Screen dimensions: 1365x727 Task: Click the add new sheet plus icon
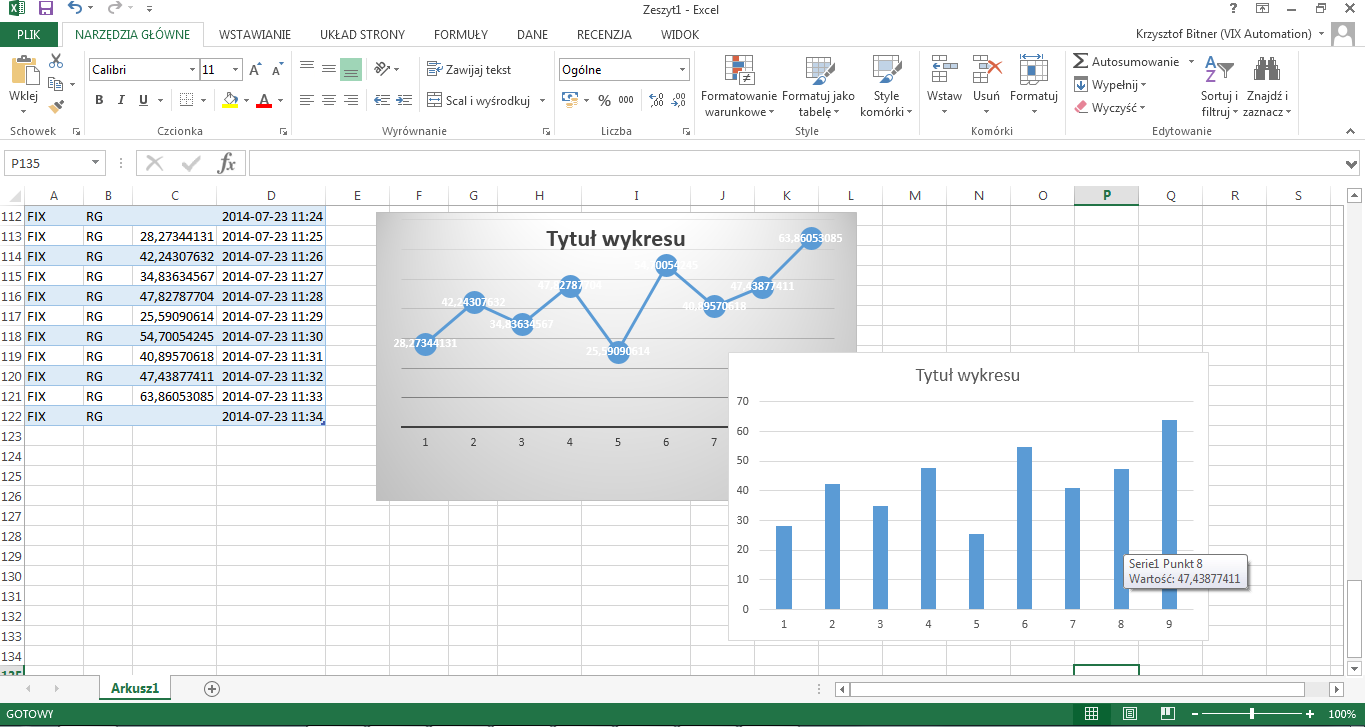211,688
